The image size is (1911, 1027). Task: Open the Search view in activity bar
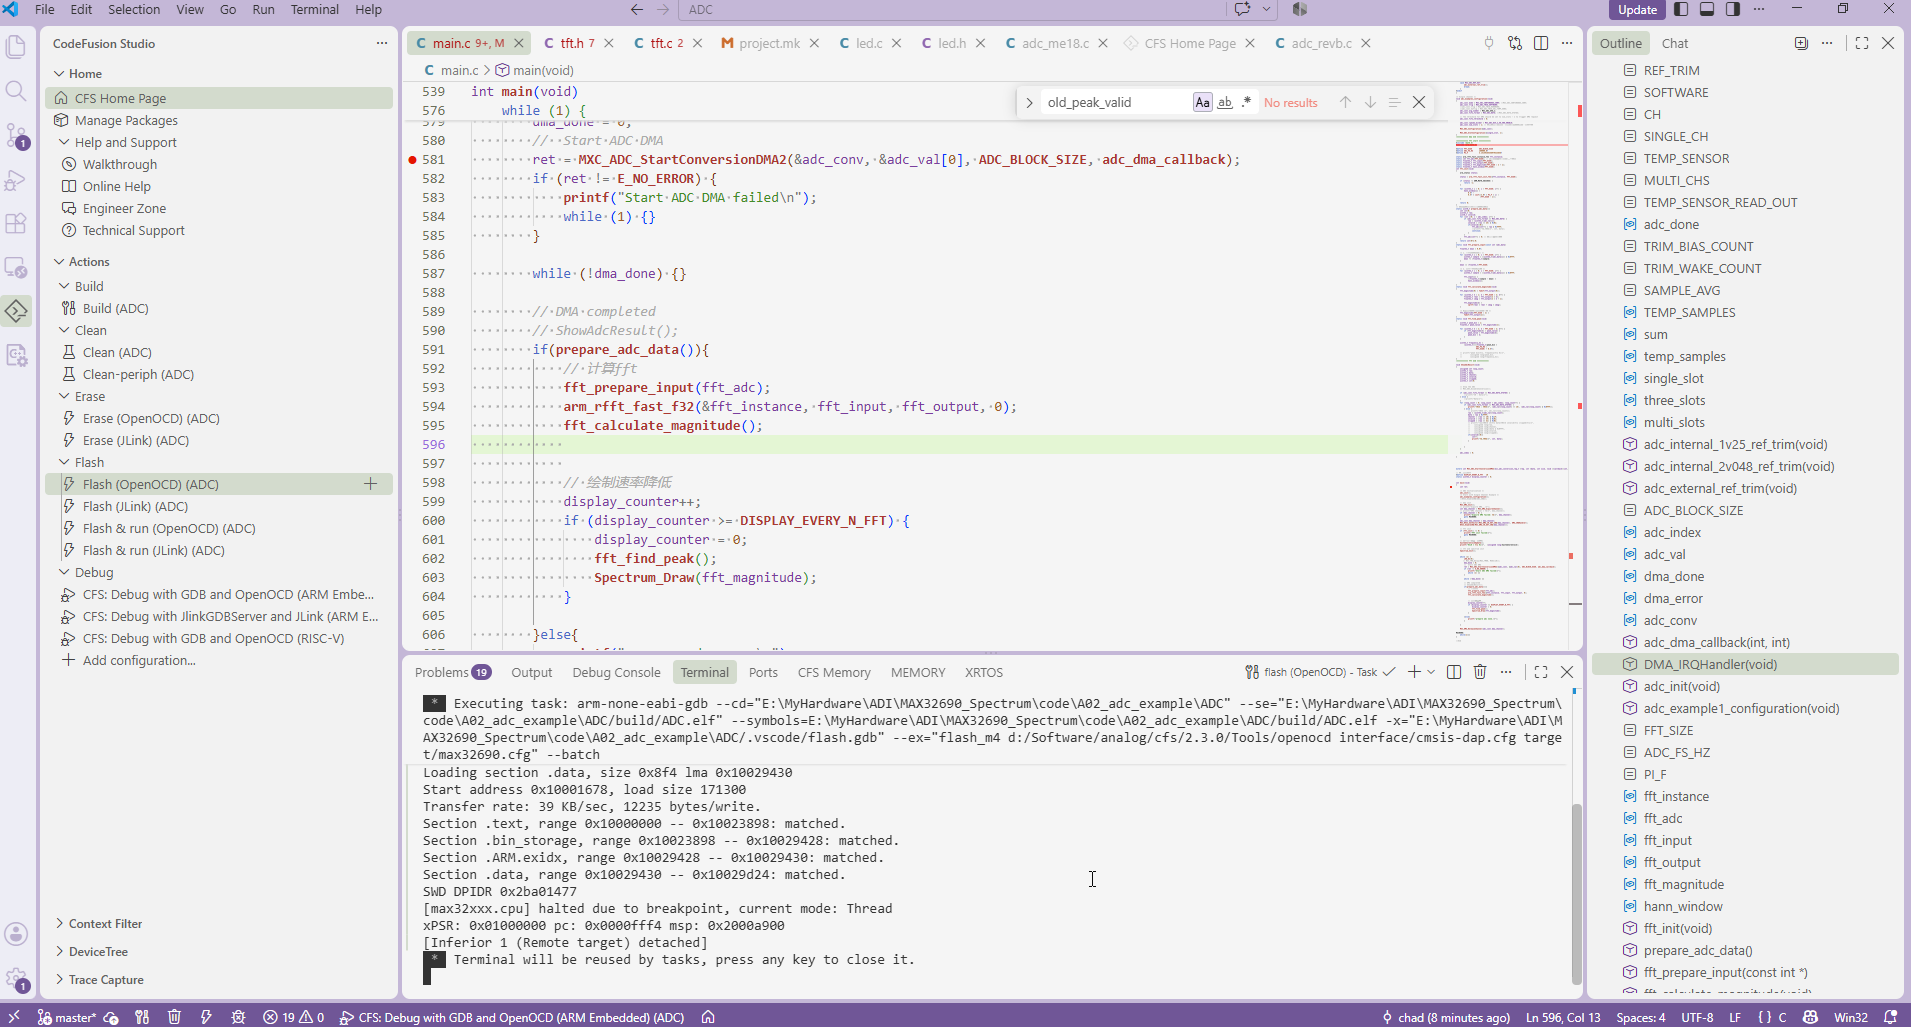click(x=16, y=91)
